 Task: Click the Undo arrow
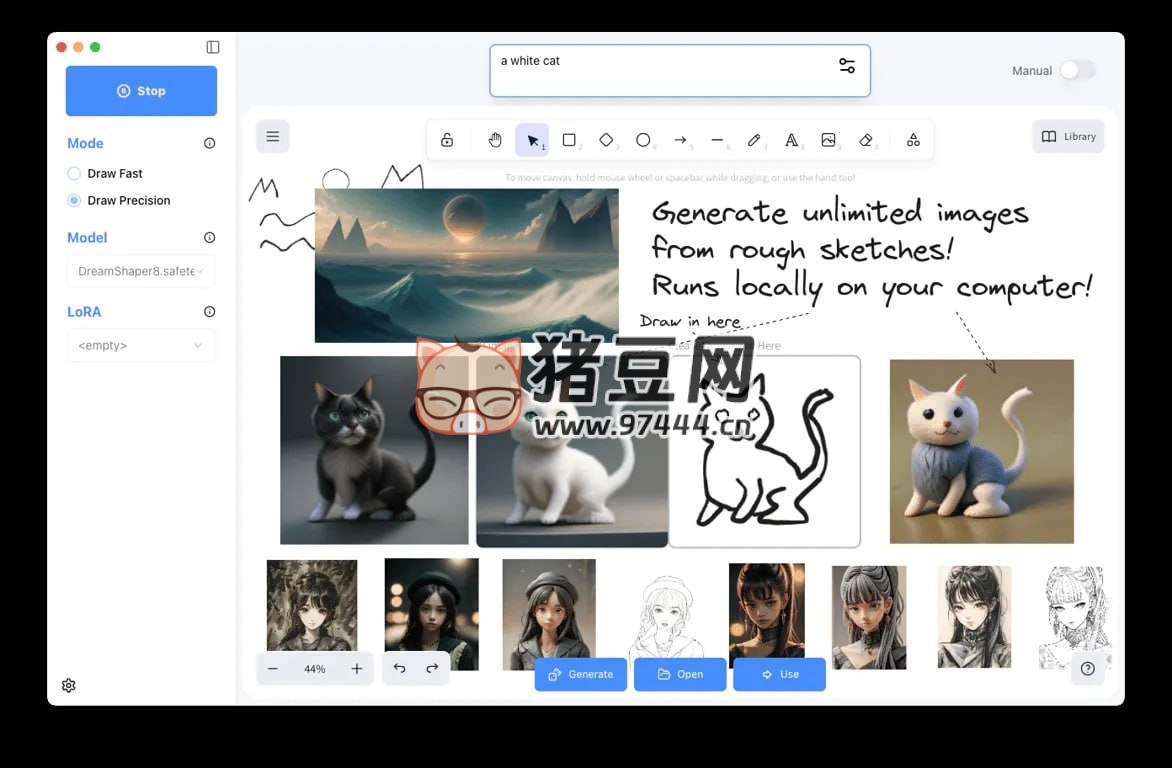pyautogui.click(x=399, y=668)
